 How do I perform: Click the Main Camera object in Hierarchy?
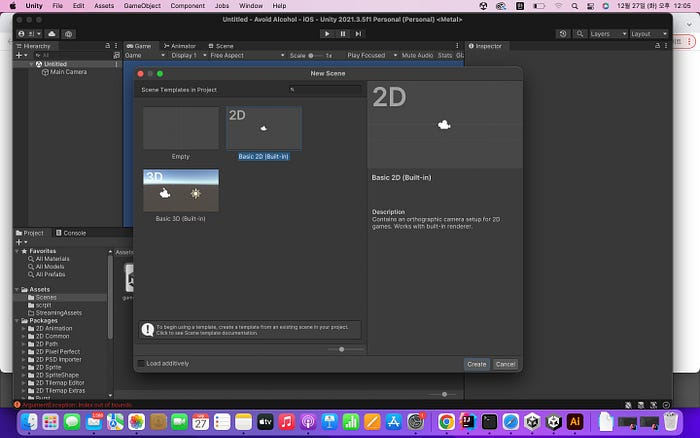68,72
